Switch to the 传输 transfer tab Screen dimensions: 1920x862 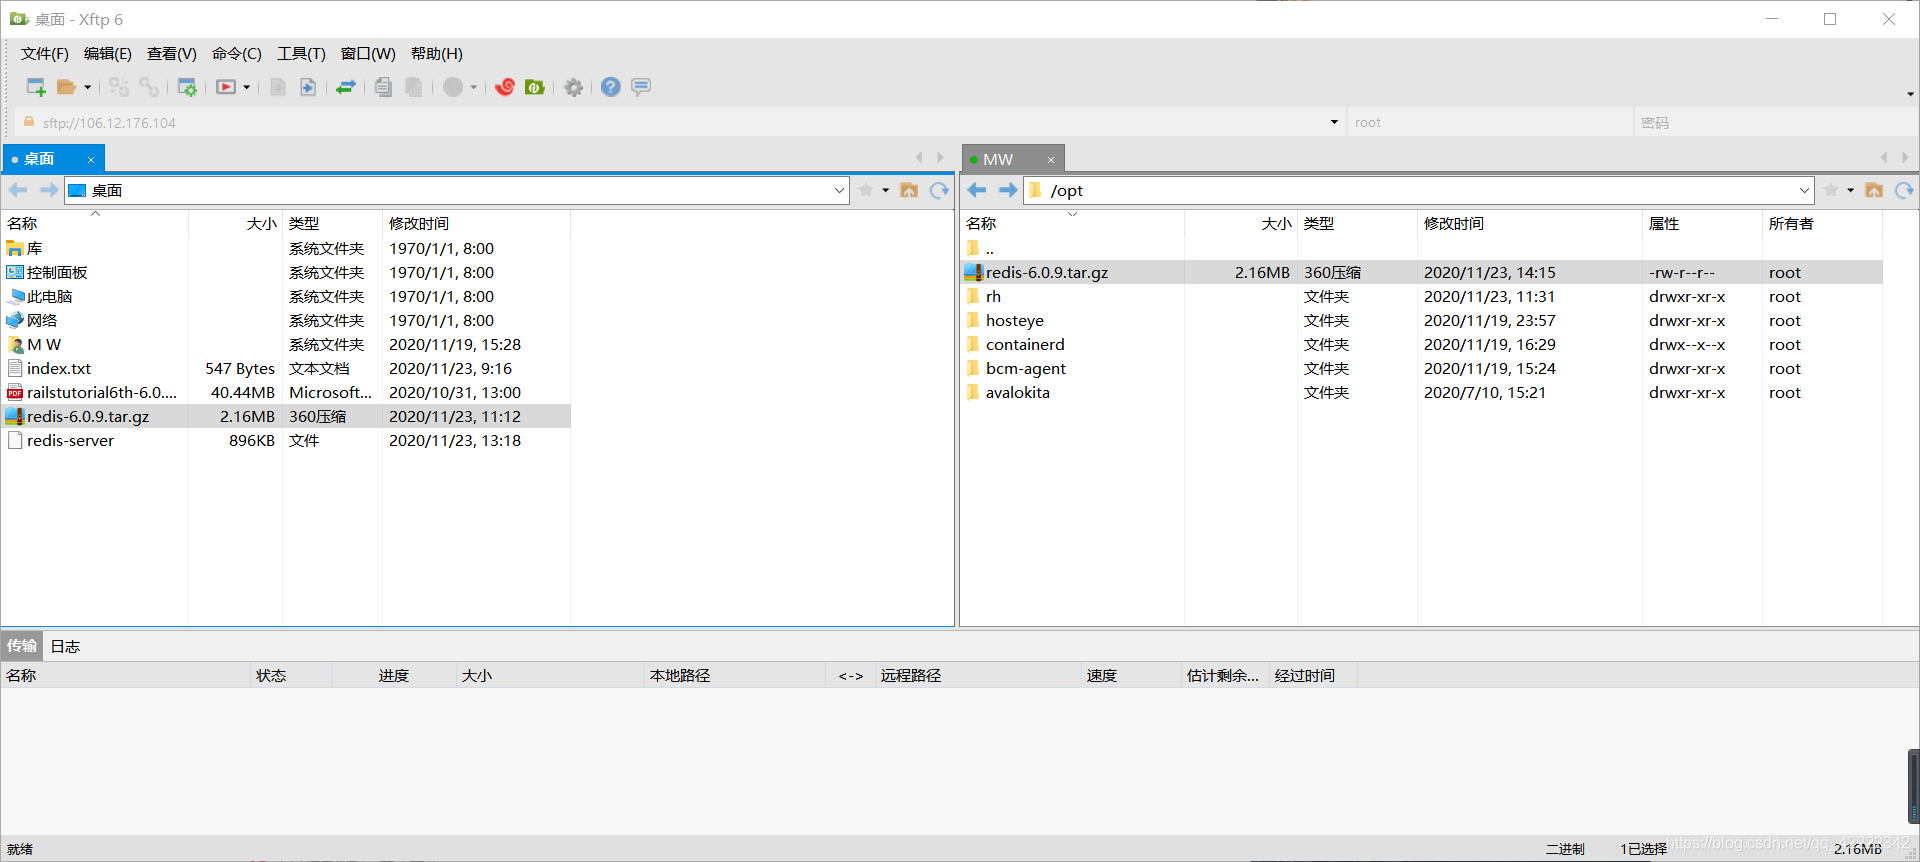pyautogui.click(x=22, y=646)
